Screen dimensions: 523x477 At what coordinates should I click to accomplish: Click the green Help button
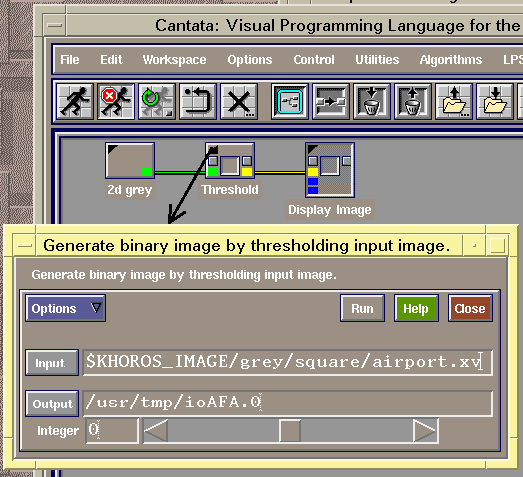pos(416,308)
